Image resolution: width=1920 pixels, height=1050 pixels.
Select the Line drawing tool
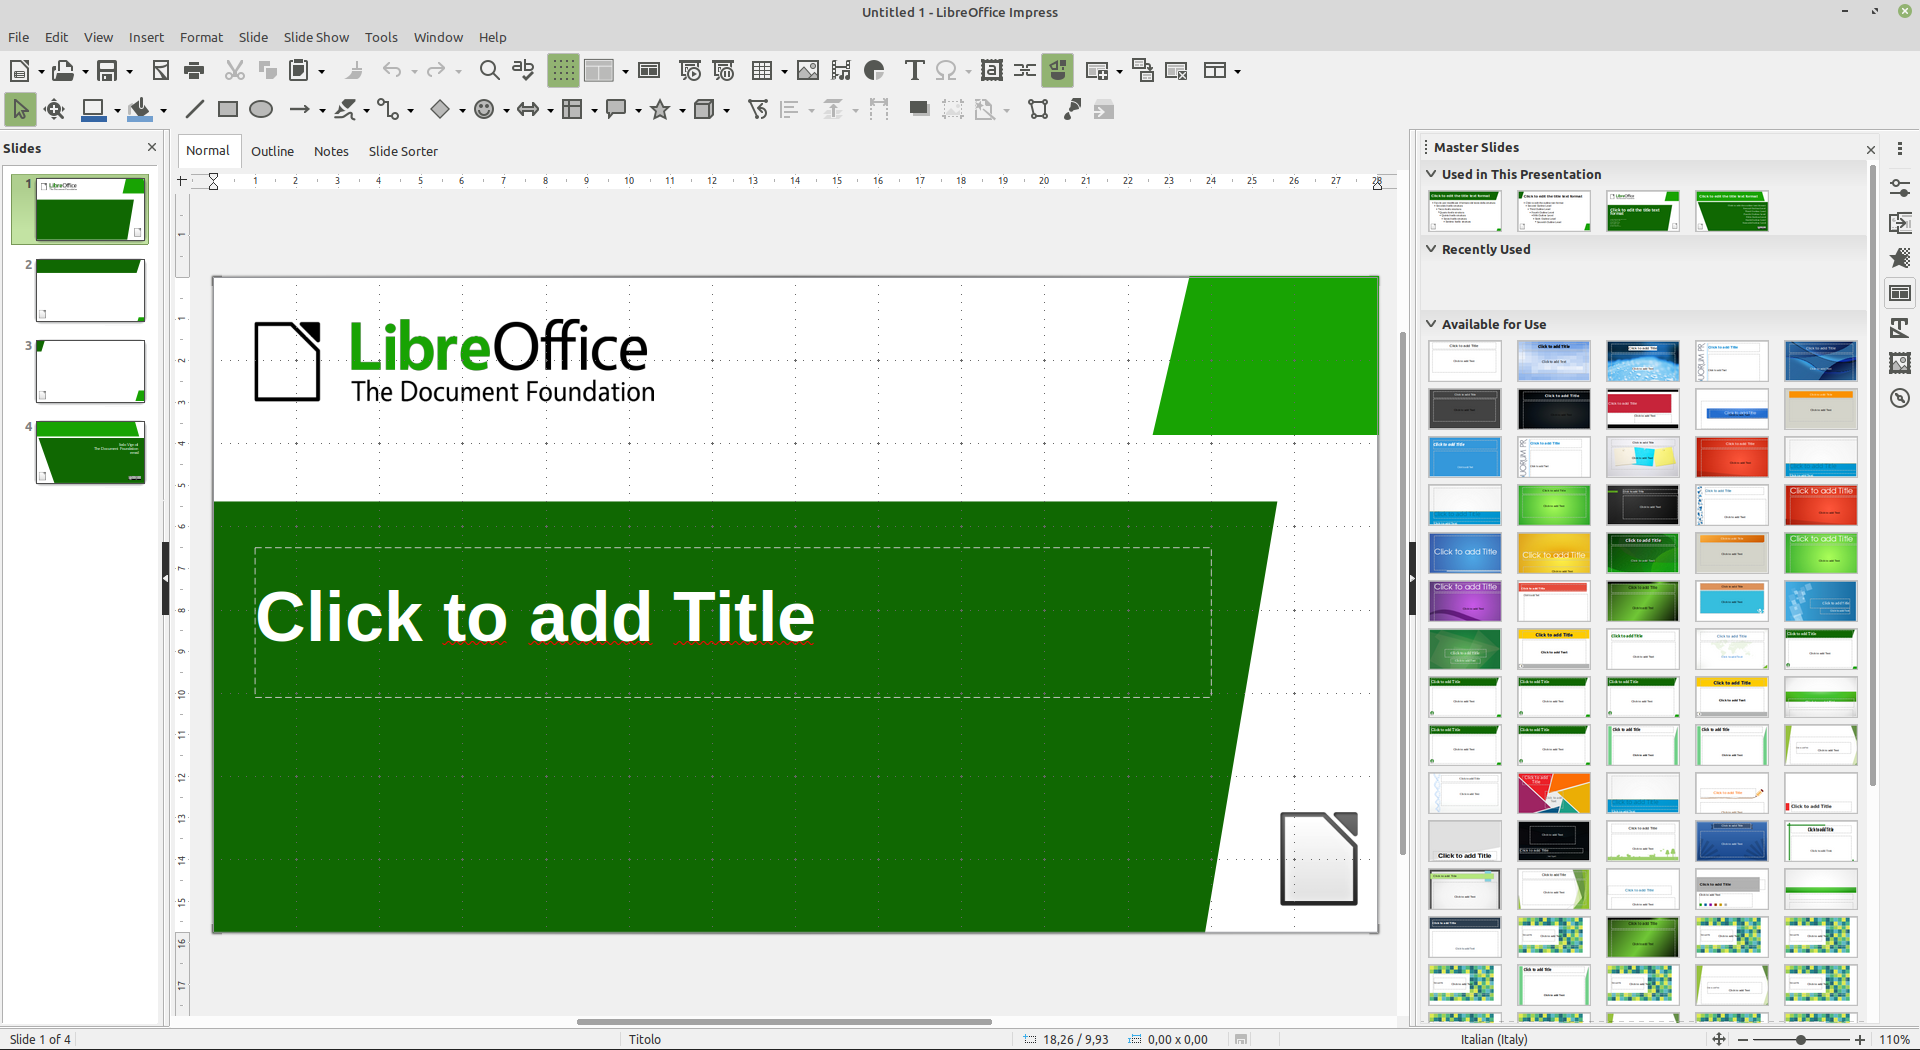click(195, 110)
